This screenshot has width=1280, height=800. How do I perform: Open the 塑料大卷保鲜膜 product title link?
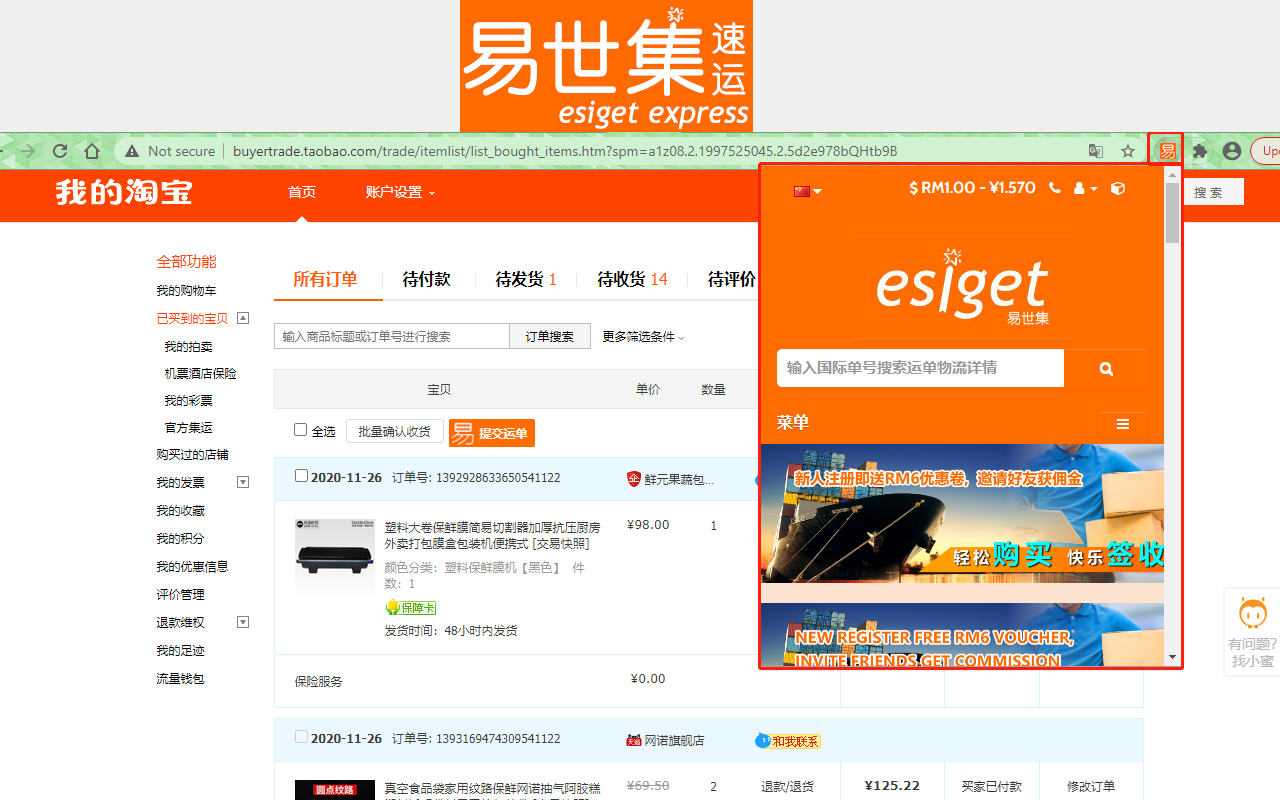point(492,535)
